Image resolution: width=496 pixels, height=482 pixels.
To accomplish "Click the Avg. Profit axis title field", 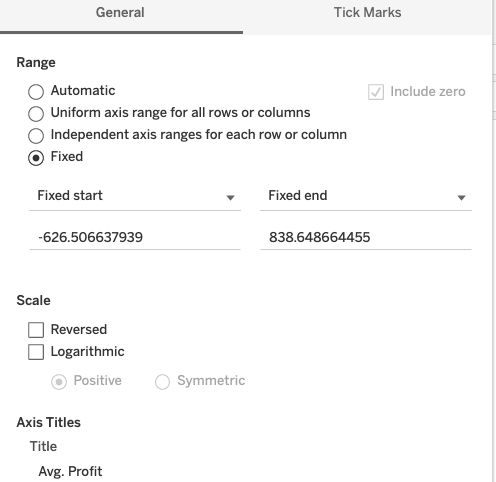I will [x=71, y=471].
